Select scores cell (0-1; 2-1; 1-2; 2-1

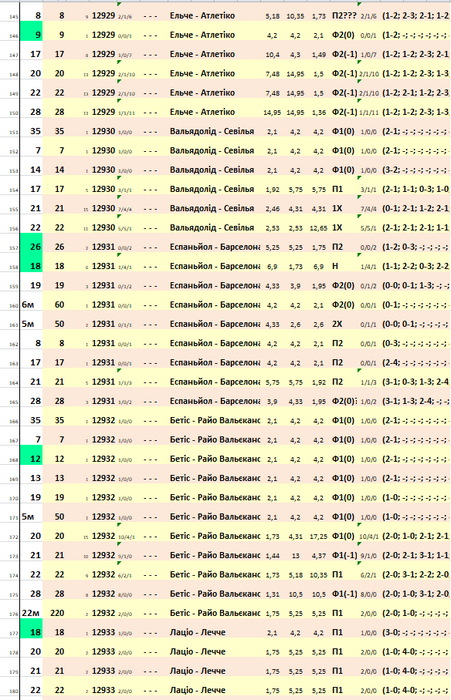tap(415, 208)
